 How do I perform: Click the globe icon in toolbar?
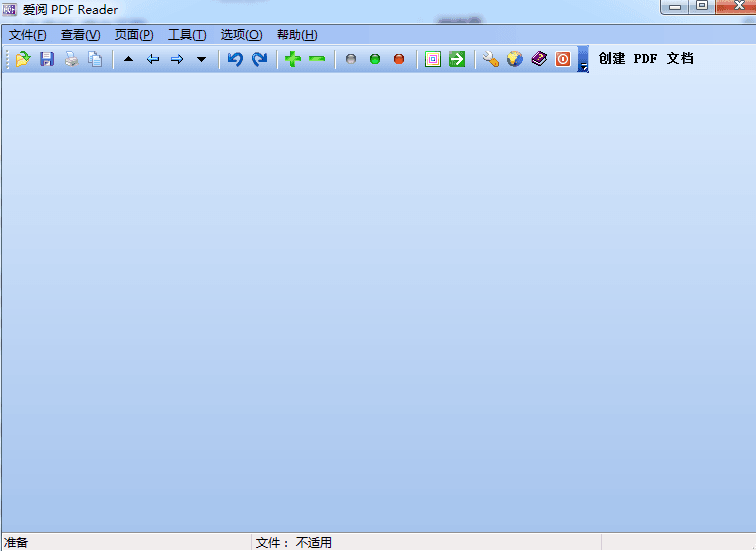(x=514, y=59)
